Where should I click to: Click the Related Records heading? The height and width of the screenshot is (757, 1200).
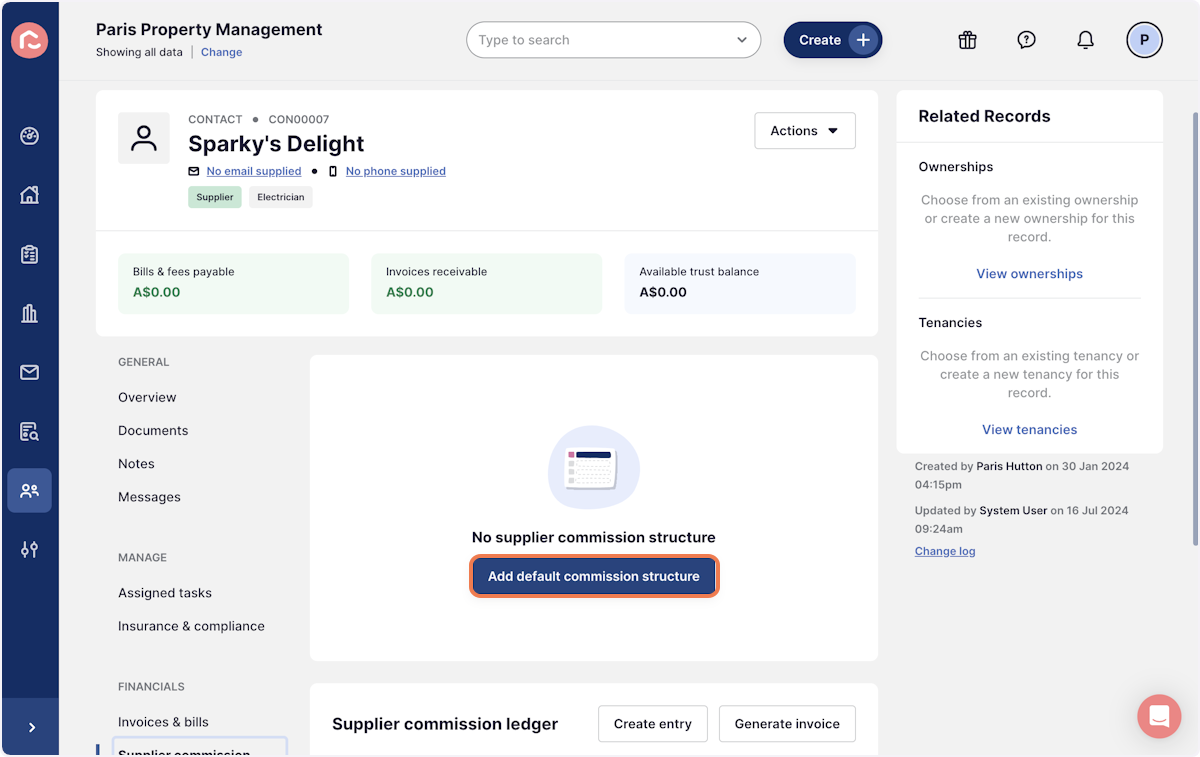tap(984, 116)
